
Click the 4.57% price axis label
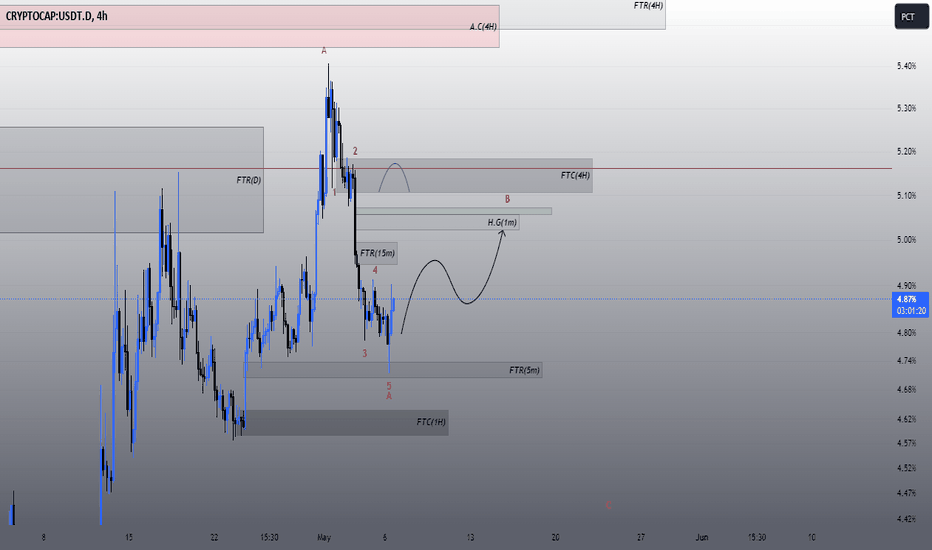(906, 443)
